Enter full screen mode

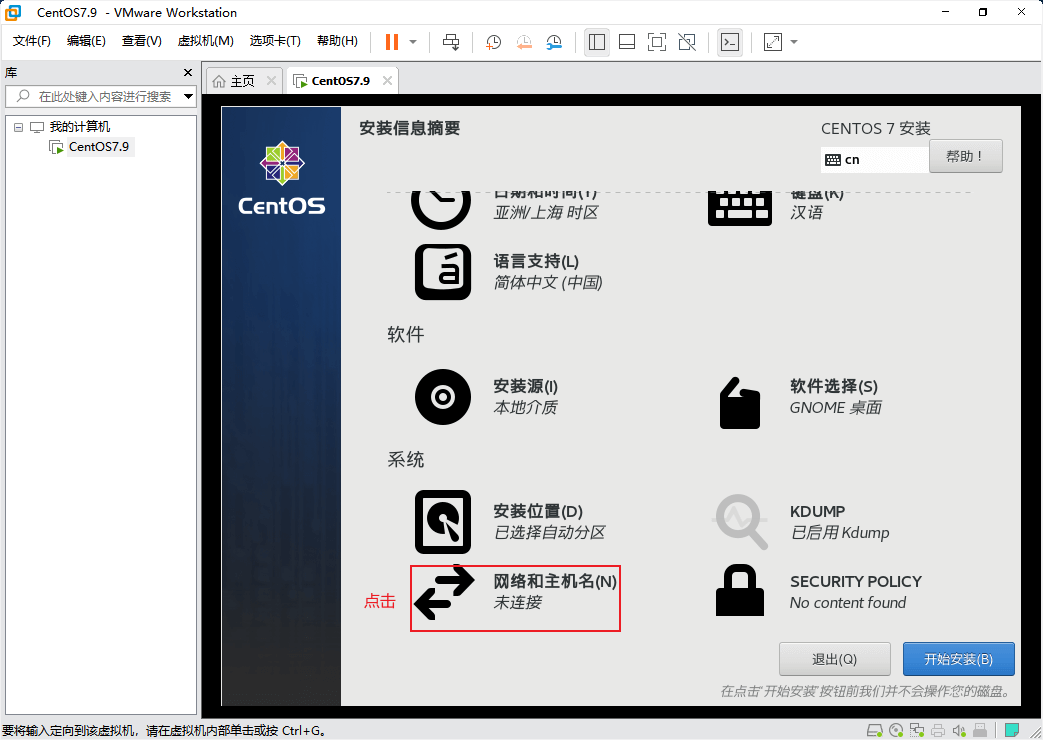pos(657,42)
